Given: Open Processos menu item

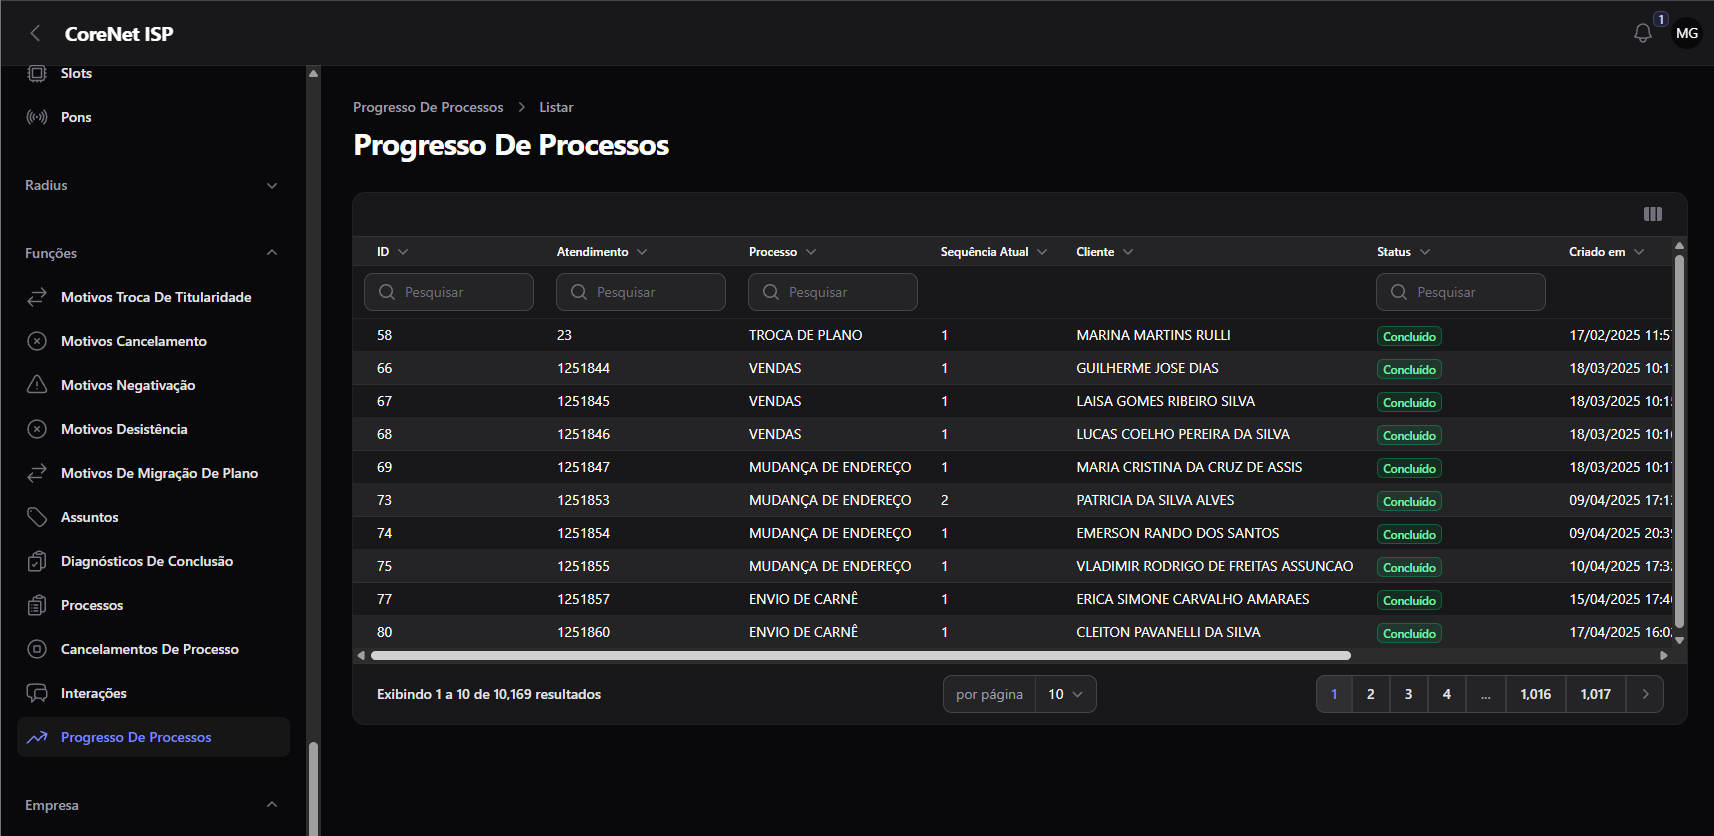Looking at the screenshot, I should pyautogui.click(x=153, y=605).
